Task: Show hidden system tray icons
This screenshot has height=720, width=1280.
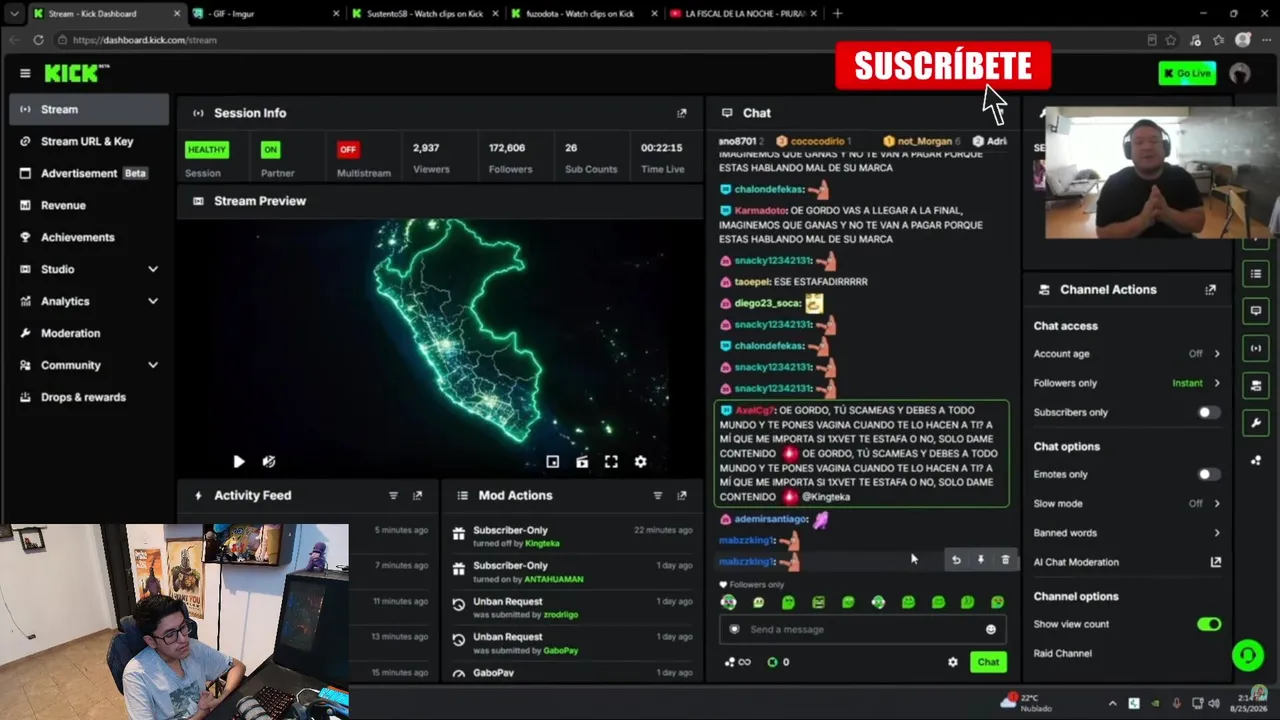Action: (1112, 703)
